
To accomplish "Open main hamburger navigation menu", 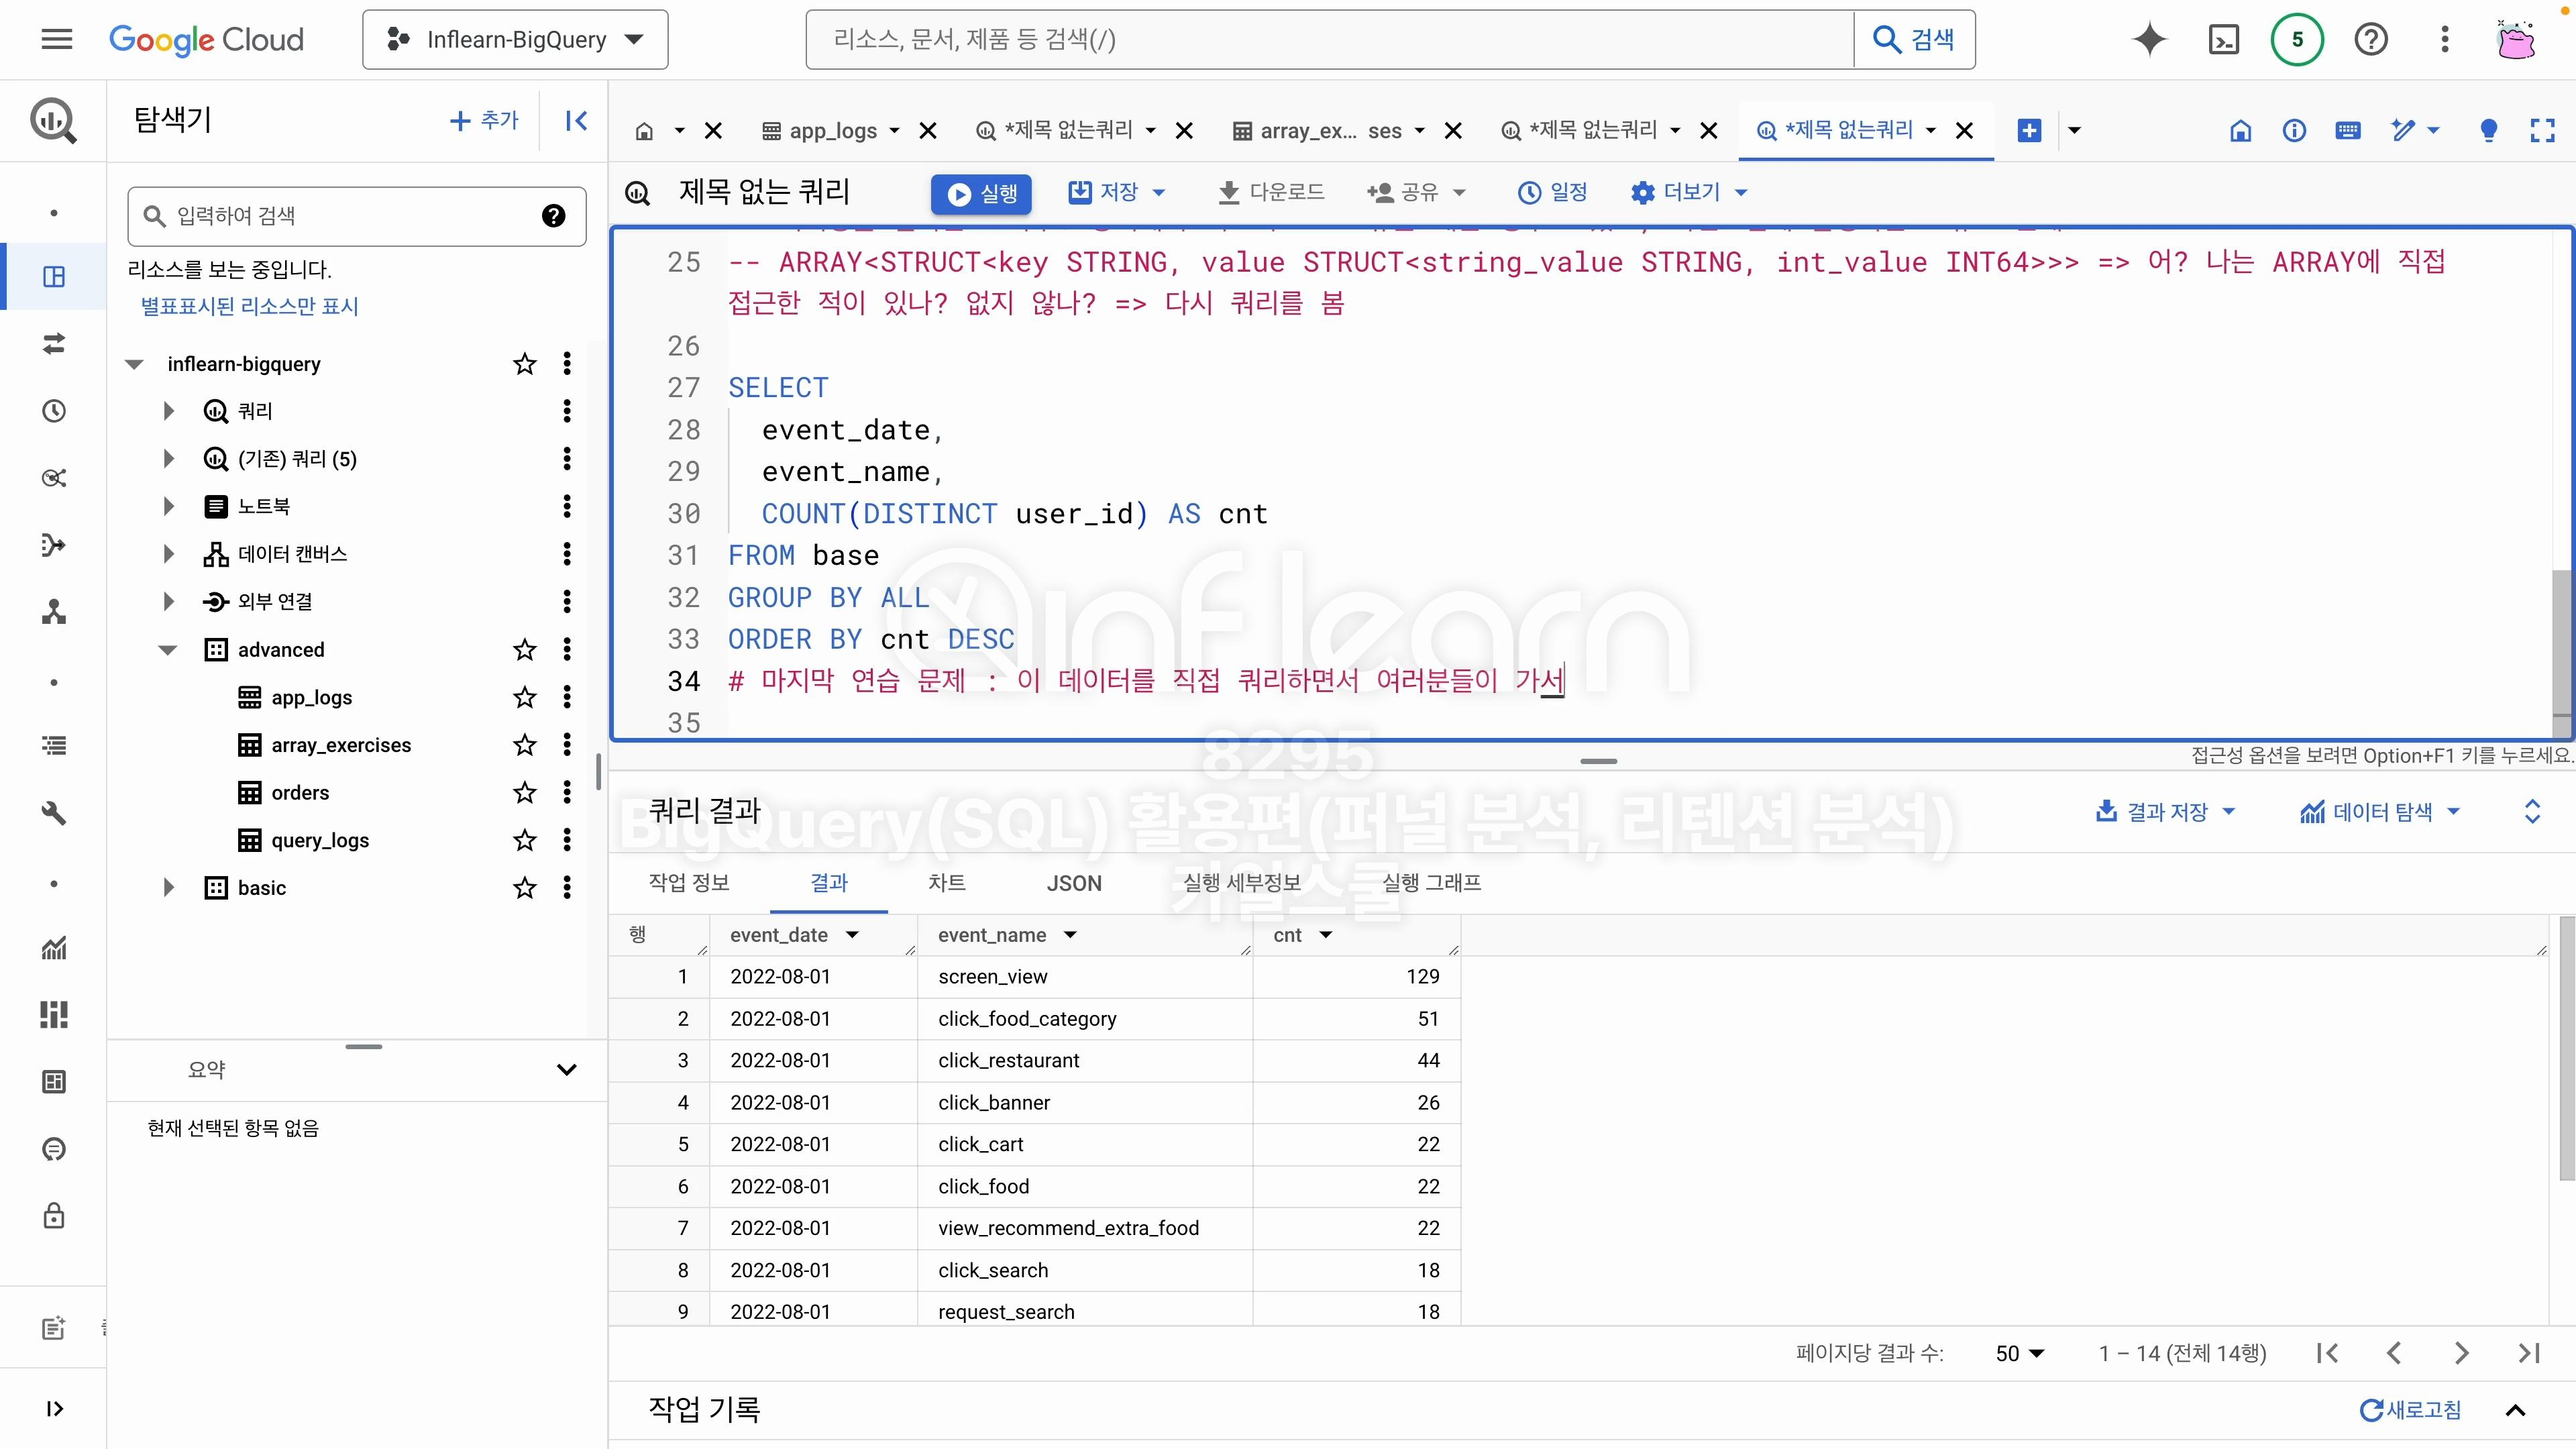I will (x=57, y=40).
